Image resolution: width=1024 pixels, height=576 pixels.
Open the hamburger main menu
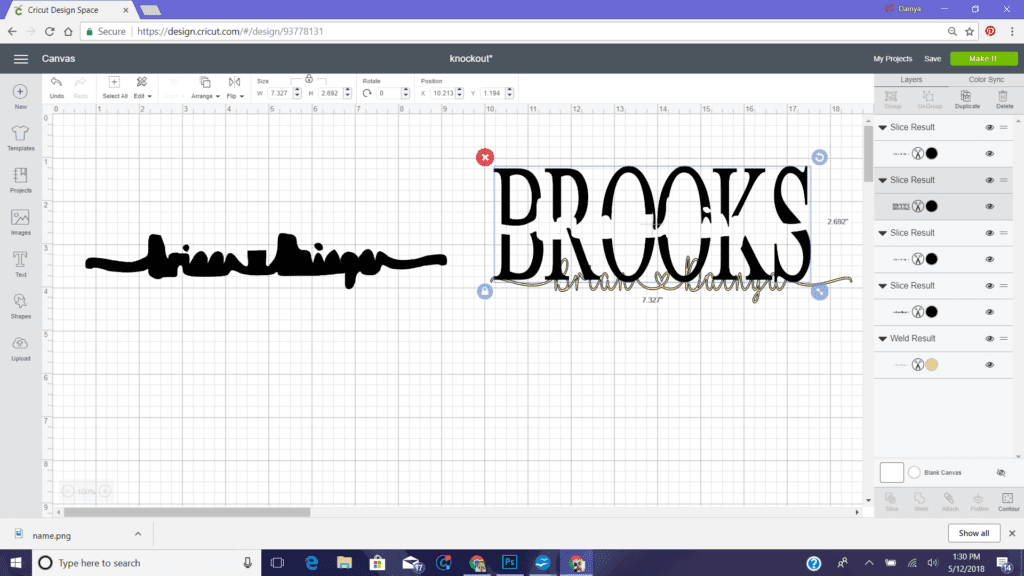21,59
